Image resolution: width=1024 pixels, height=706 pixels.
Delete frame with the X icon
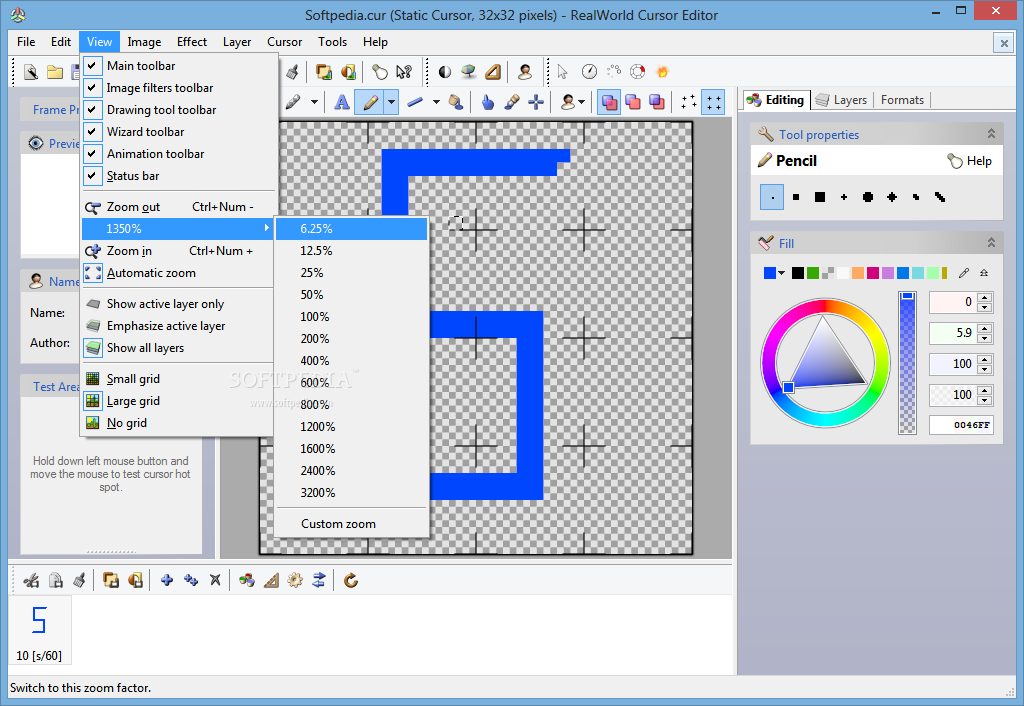(215, 580)
